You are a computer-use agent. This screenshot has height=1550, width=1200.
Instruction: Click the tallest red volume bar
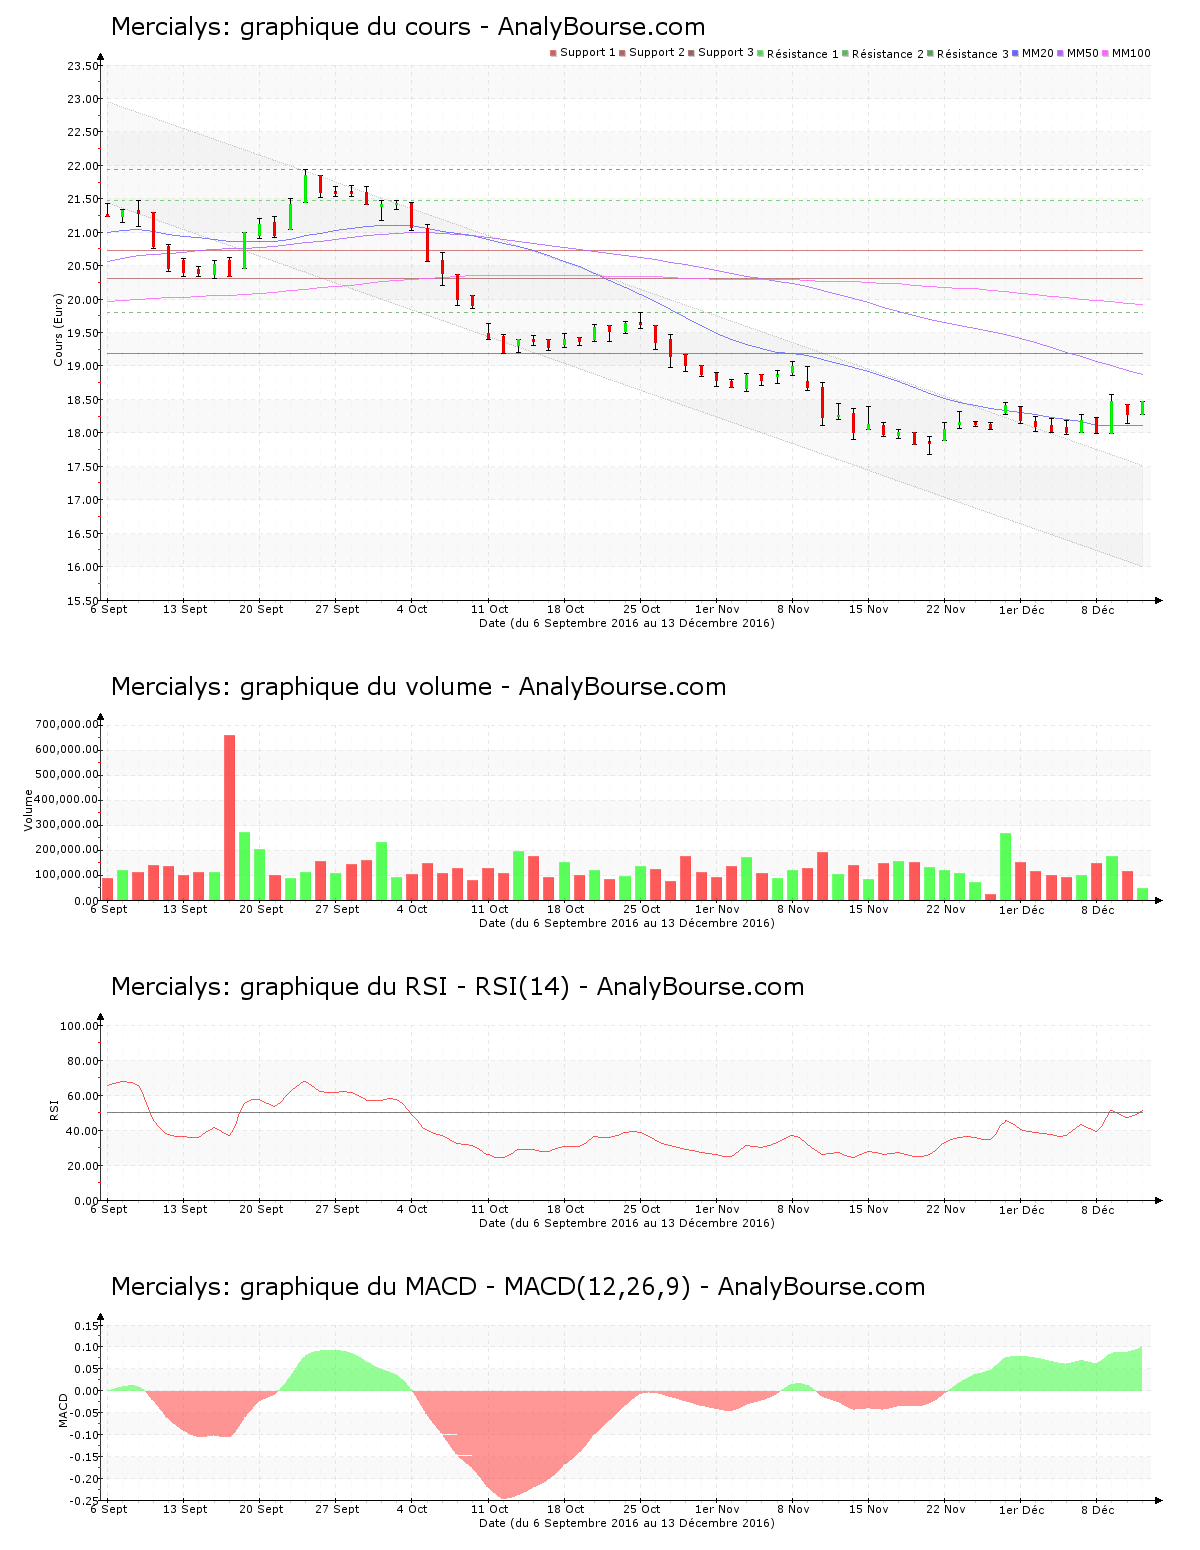tap(229, 818)
